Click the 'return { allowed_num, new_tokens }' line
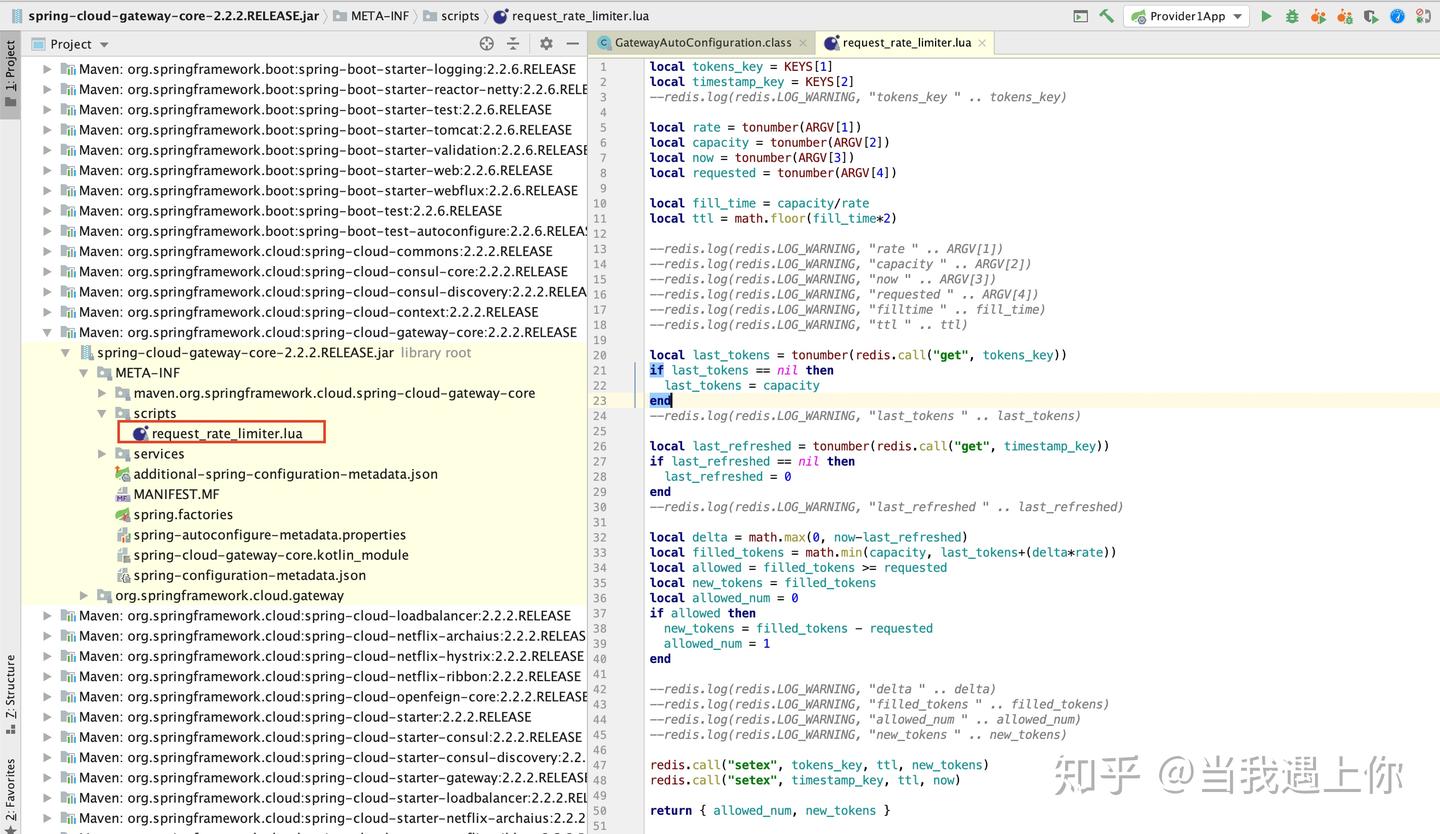1440x834 pixels. (770, 811)
